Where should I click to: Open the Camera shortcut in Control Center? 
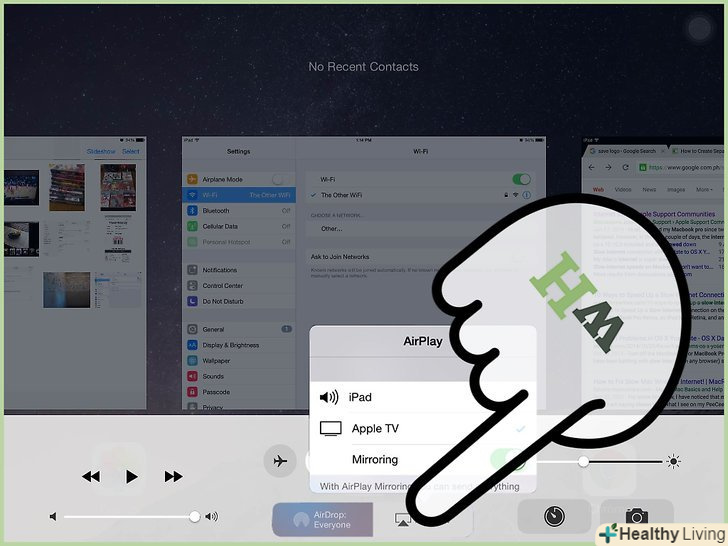point(637,516)
